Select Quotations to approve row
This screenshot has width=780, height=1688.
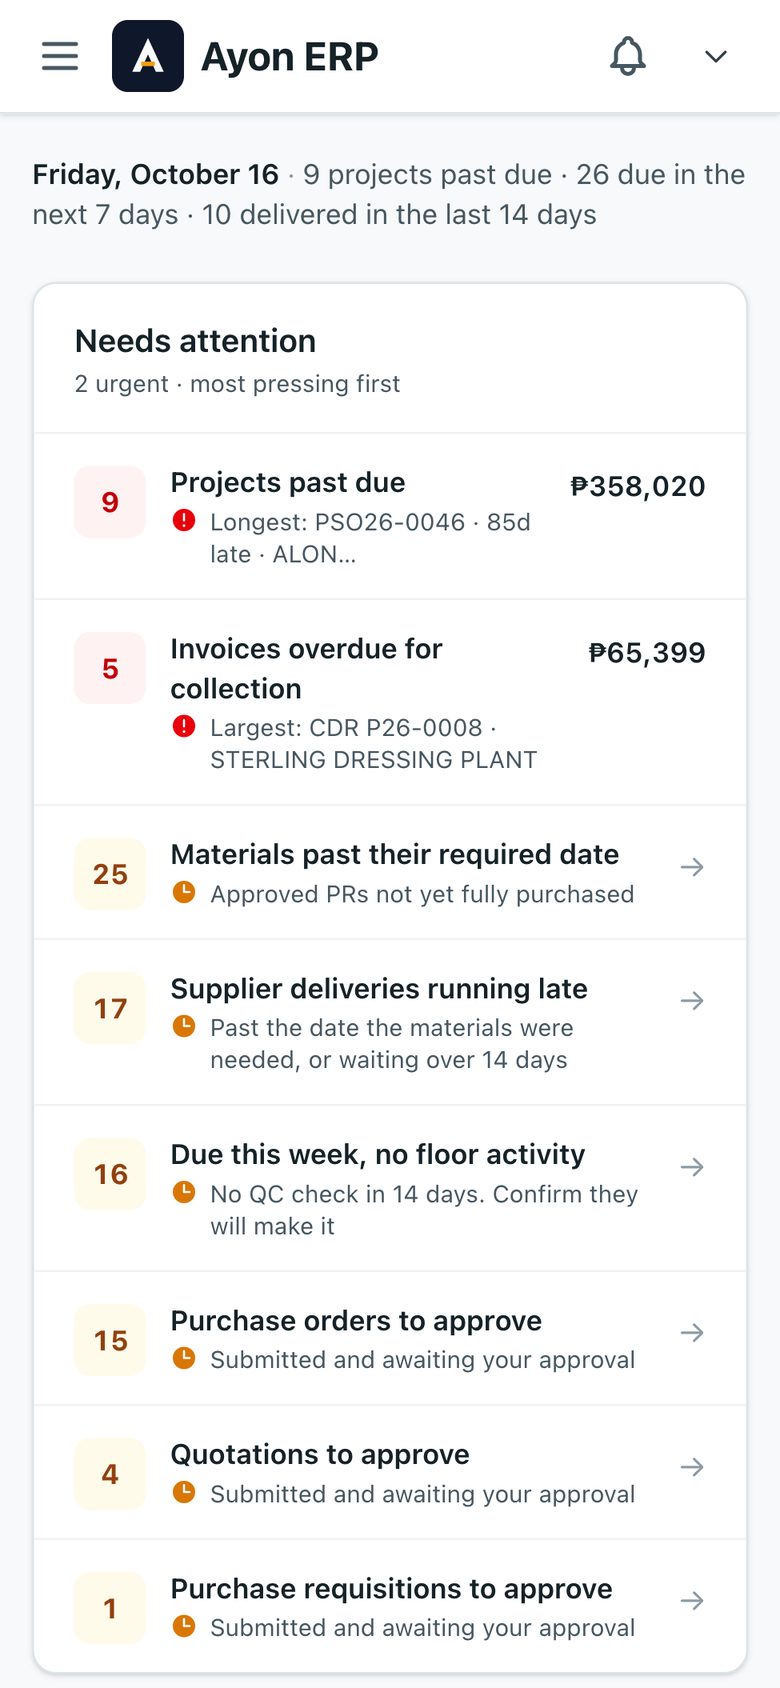(390, 1473)
